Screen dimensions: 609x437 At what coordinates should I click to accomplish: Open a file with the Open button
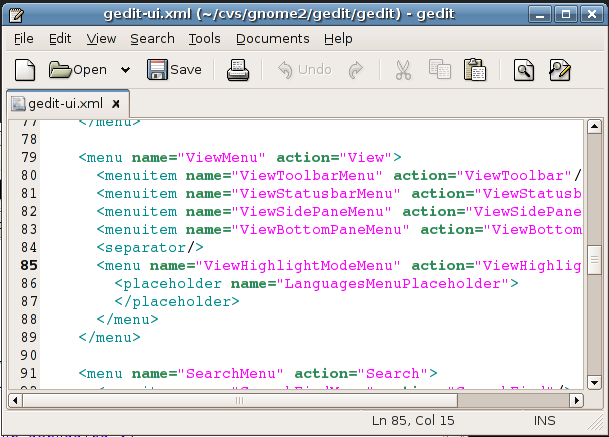pyautogui.click(x=78, y=70)
